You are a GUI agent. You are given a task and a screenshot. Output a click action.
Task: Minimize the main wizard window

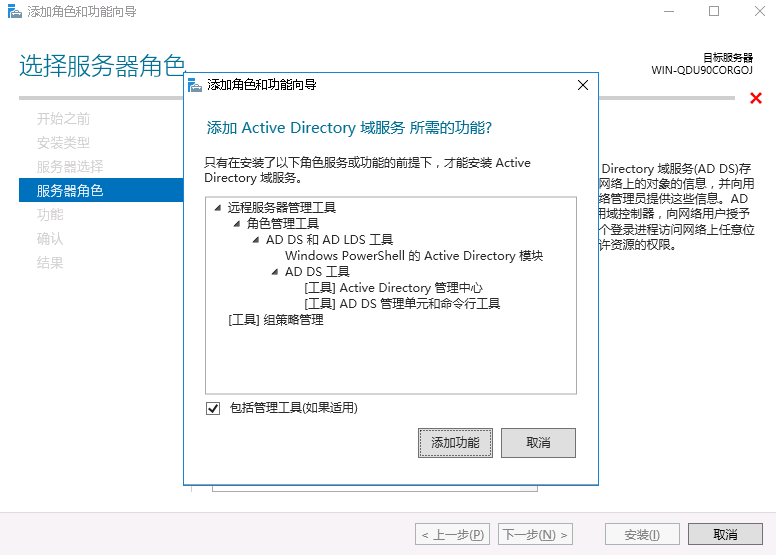click(669, 11)
